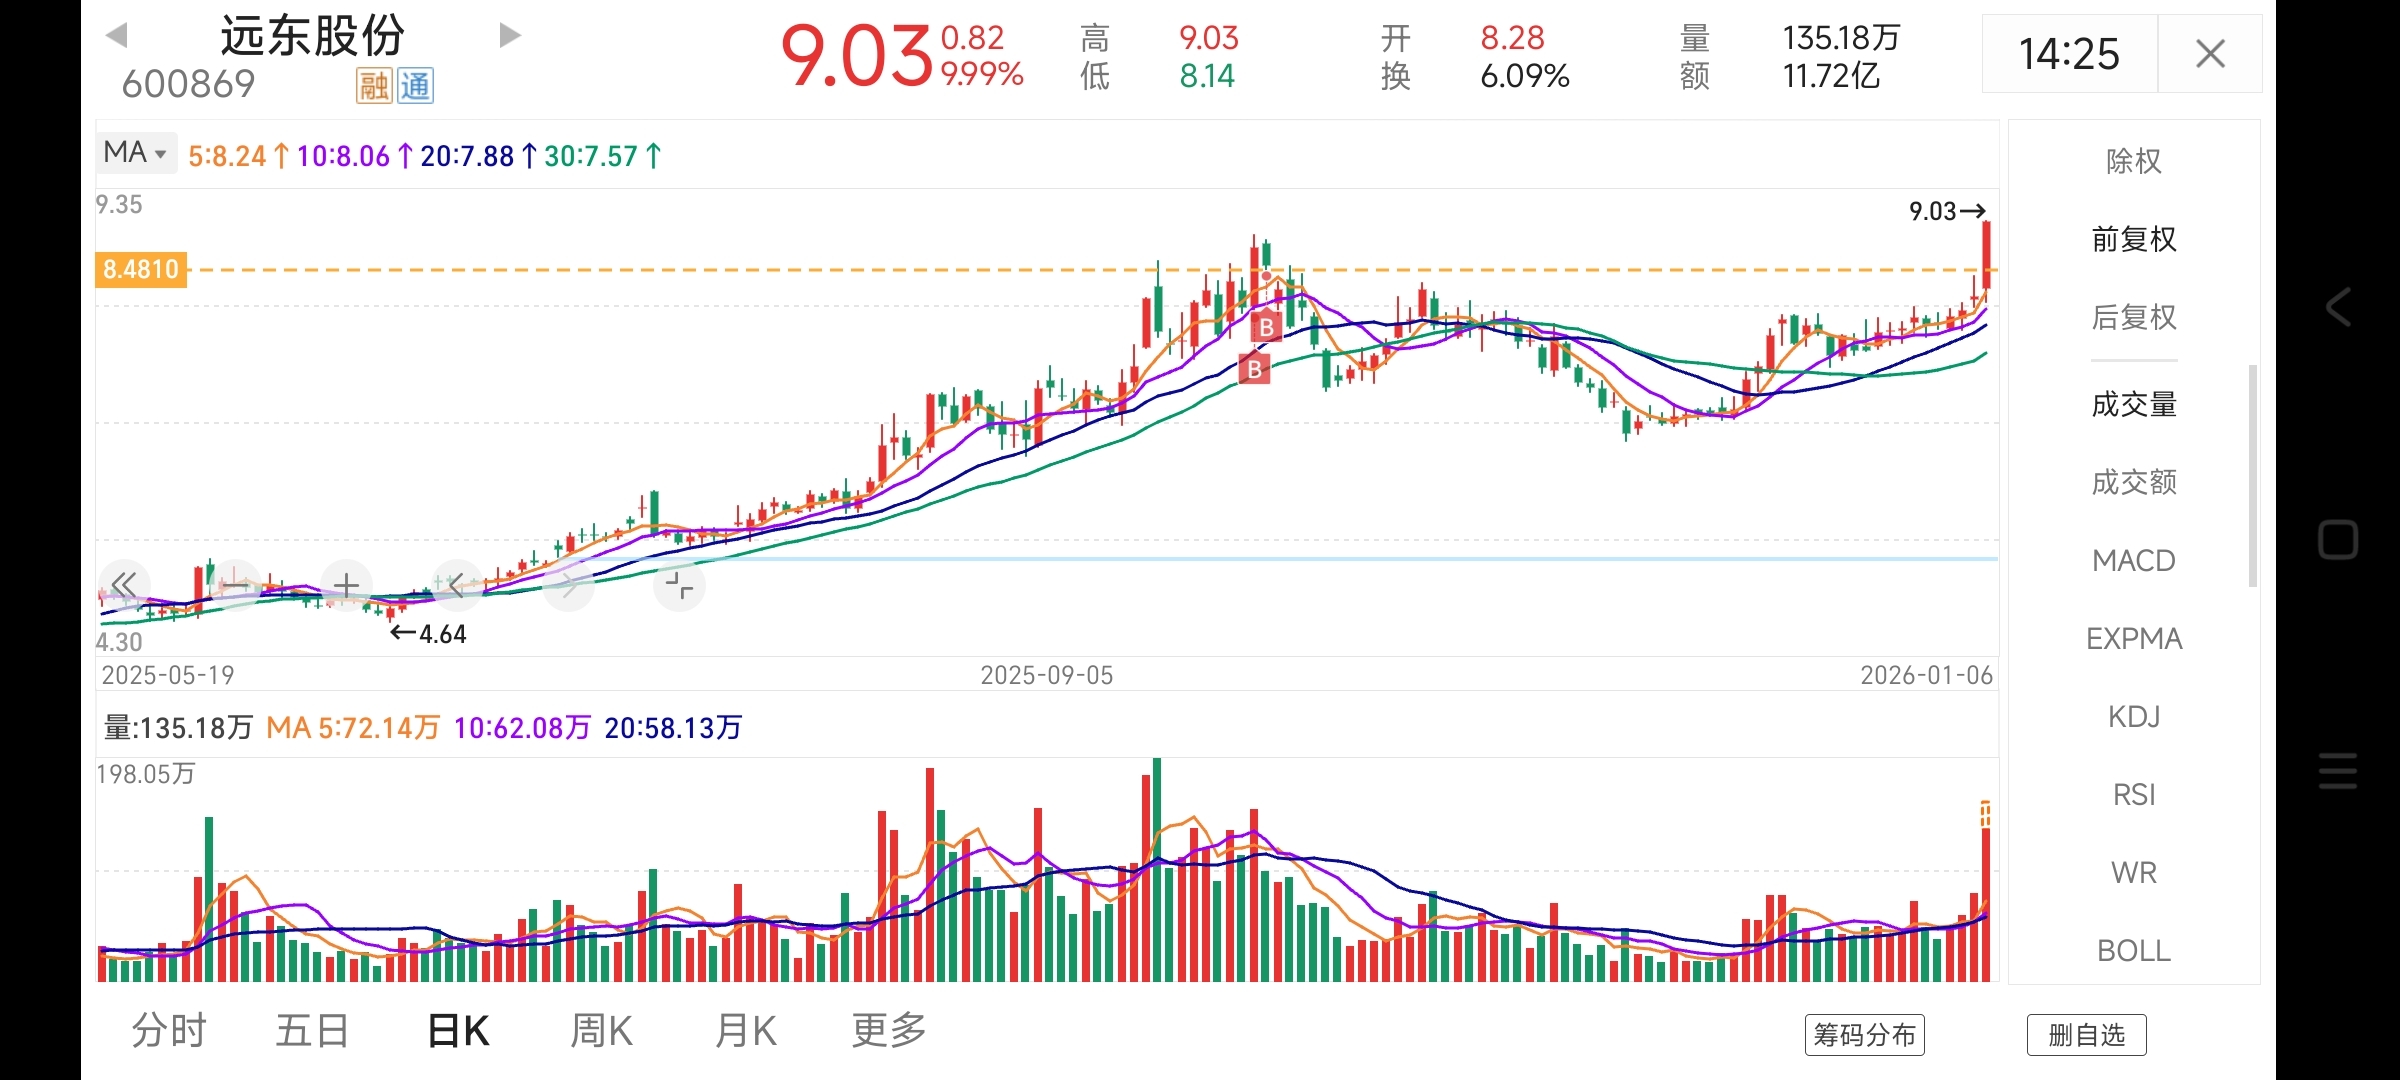This screenshot has width=2400, height=1080.
Task: Click the 通 Stock Connect badge
Action: [415, 86]
